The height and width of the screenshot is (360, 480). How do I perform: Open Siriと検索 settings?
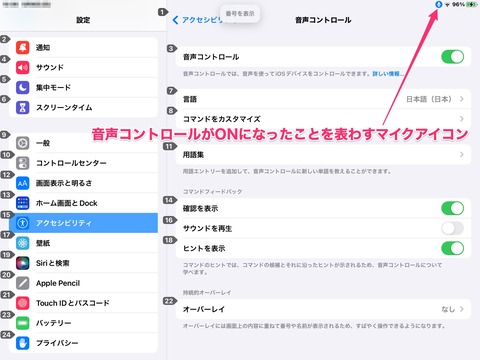(x=83, y=263)
